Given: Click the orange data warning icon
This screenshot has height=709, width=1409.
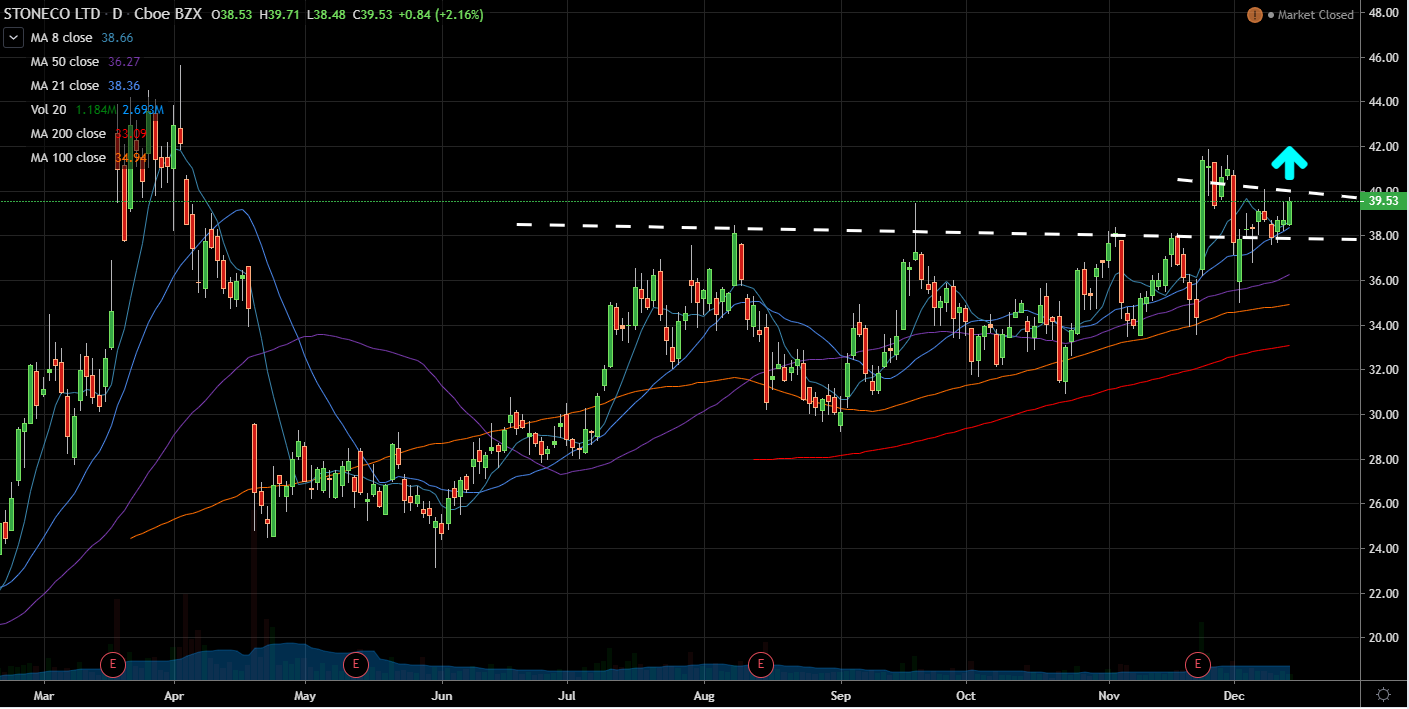Looking at the screenshot, I should [x=1254, y=14].
